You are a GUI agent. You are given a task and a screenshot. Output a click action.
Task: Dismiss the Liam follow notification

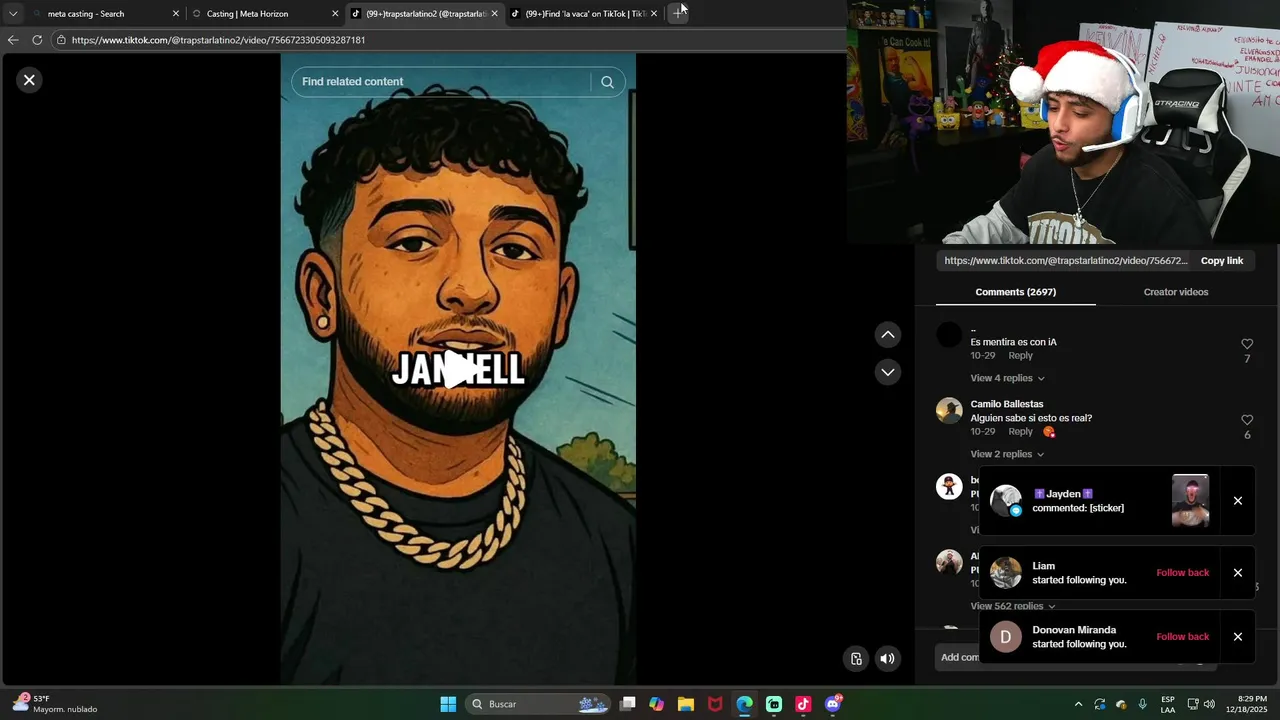click(x=1237, y=573)
